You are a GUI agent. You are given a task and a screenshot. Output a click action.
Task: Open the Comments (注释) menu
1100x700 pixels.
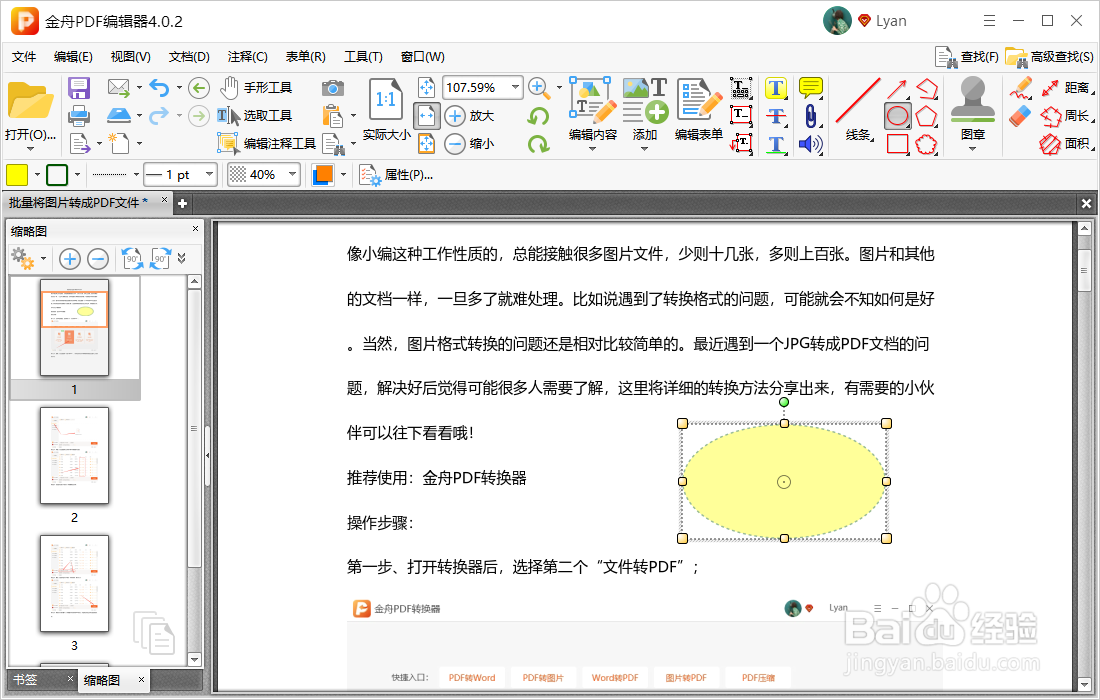[248, 57]
